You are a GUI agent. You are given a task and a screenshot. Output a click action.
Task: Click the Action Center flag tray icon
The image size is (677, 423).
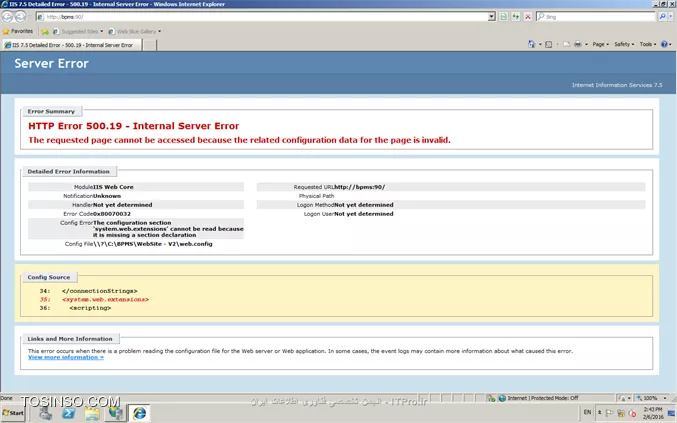[x=609, y=413]
